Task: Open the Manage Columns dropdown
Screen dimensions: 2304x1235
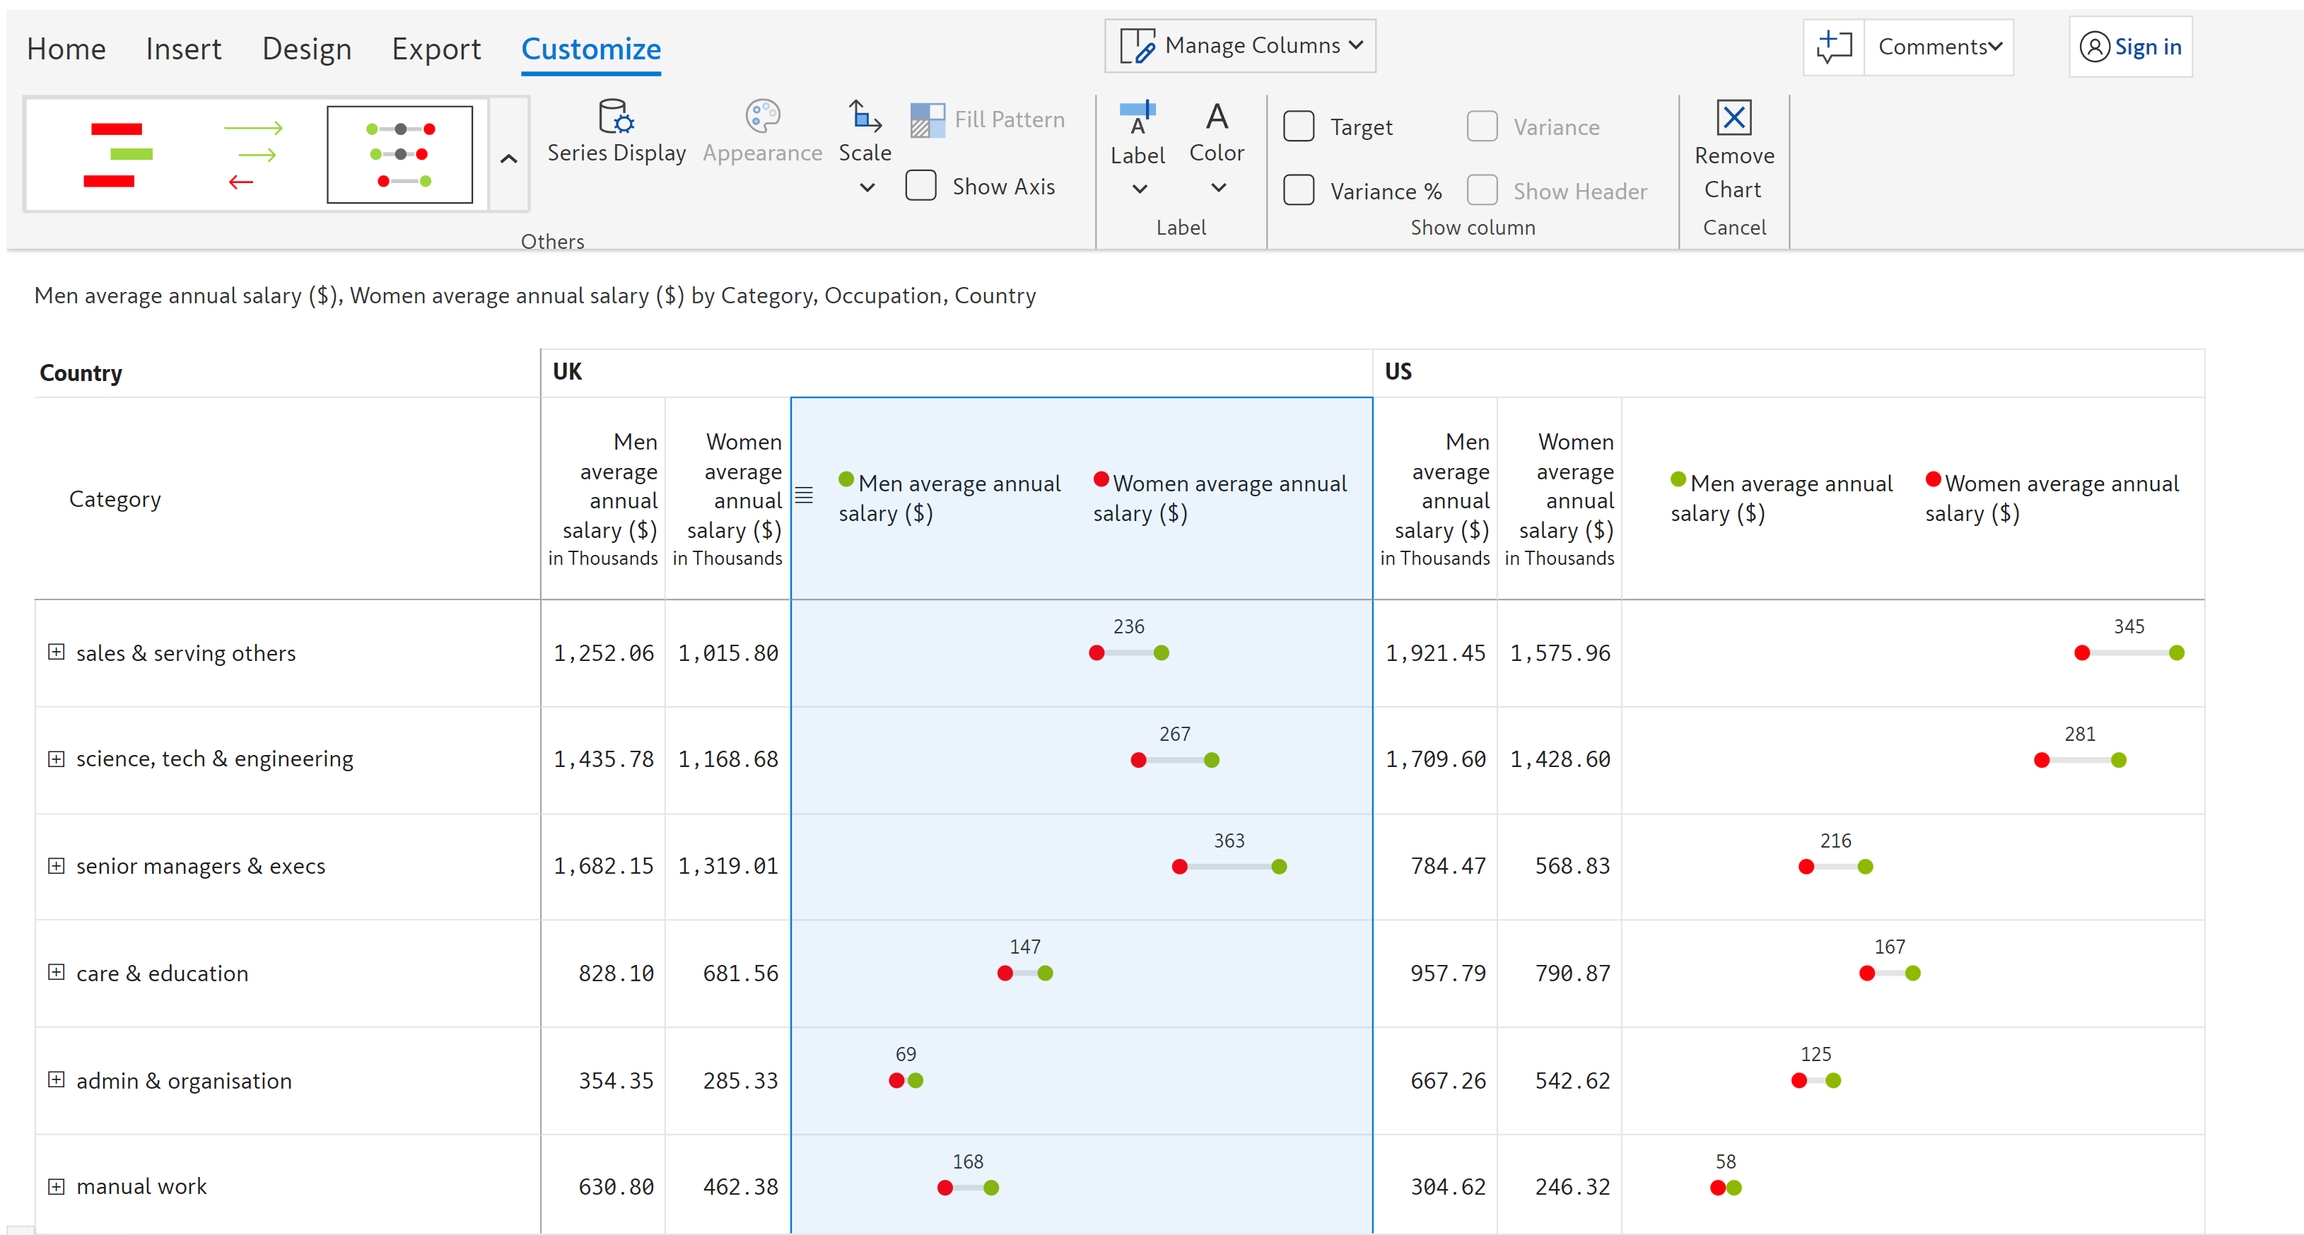Action: click(1240, 46)
